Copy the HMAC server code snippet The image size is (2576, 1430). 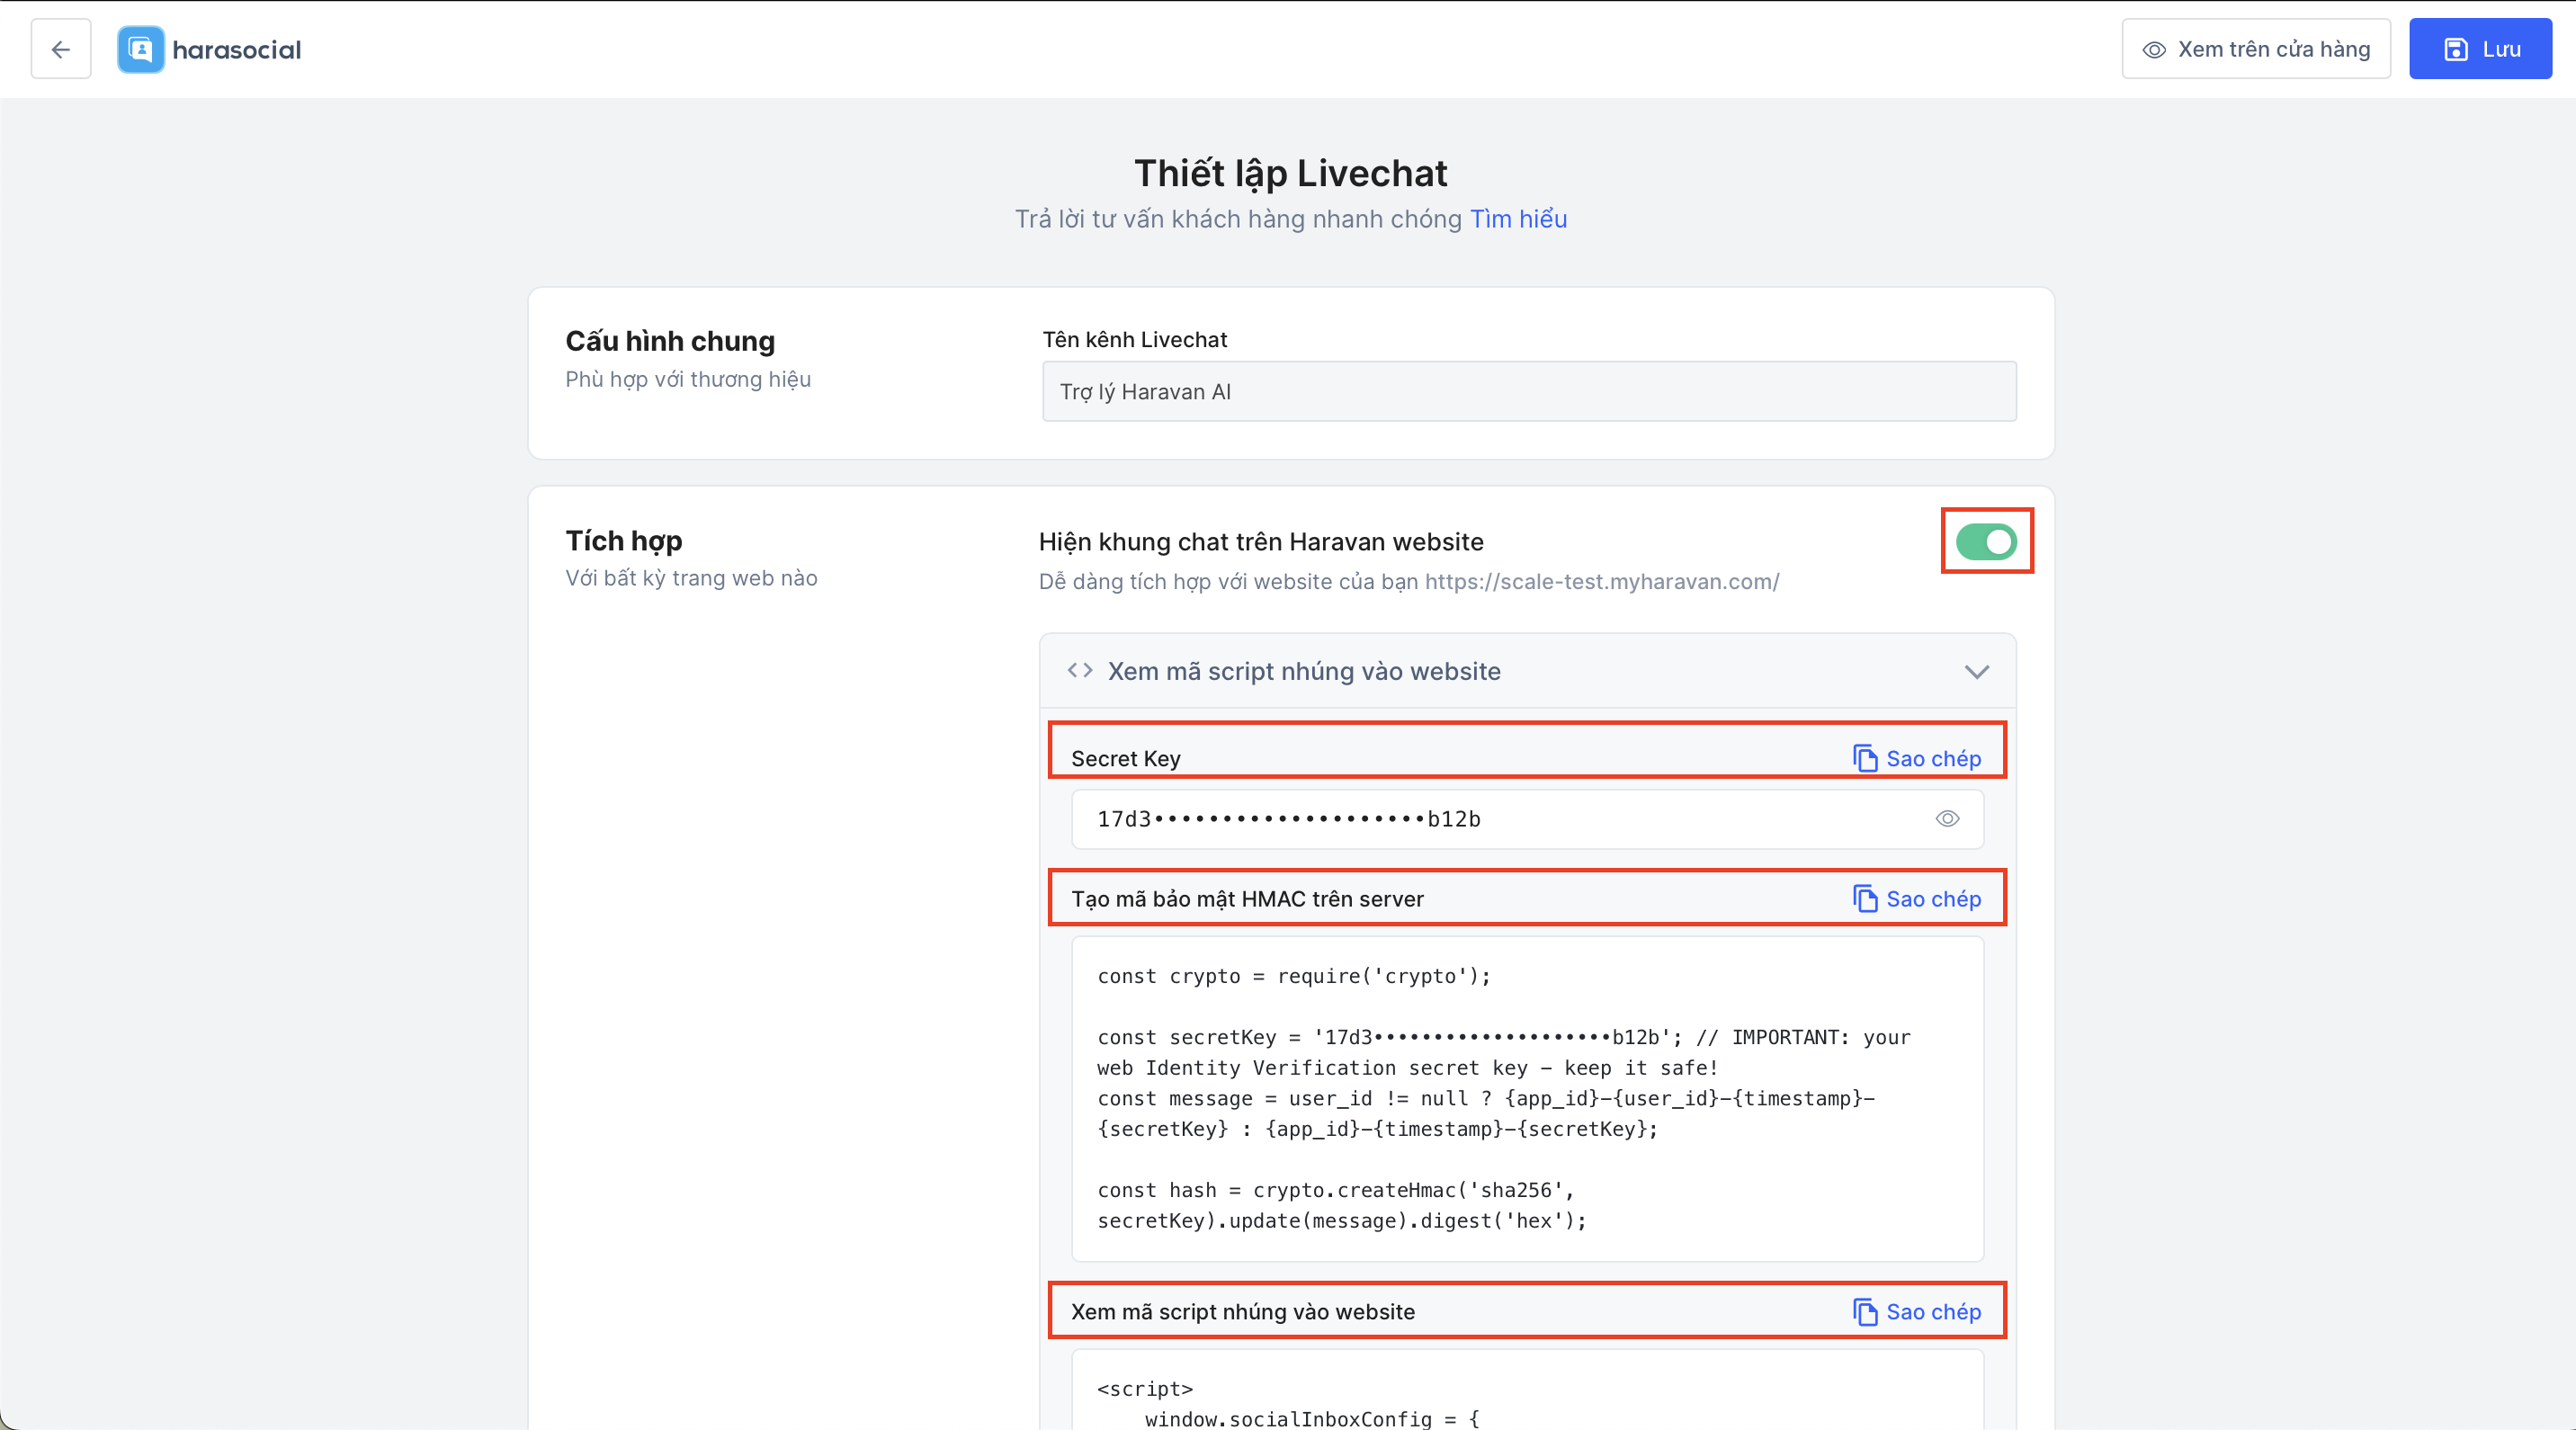1916,898
